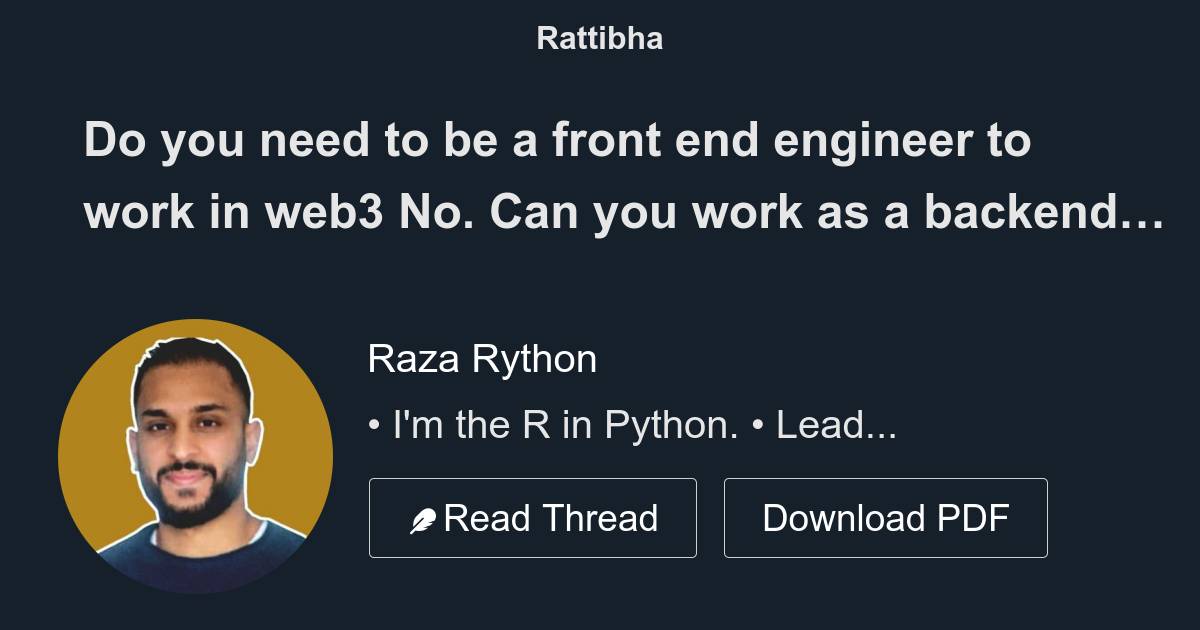Click Read Thread button's text label
This screenshot has height=630, width=1200.
click(552, 517)
